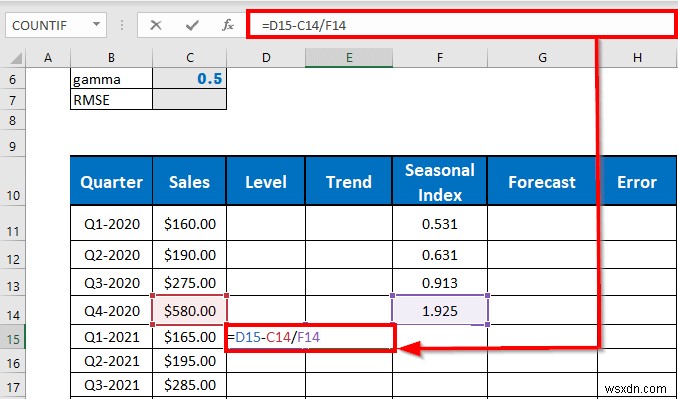Click inside the formula bar text
678x399 pixels.
click(x=304, y=26)
